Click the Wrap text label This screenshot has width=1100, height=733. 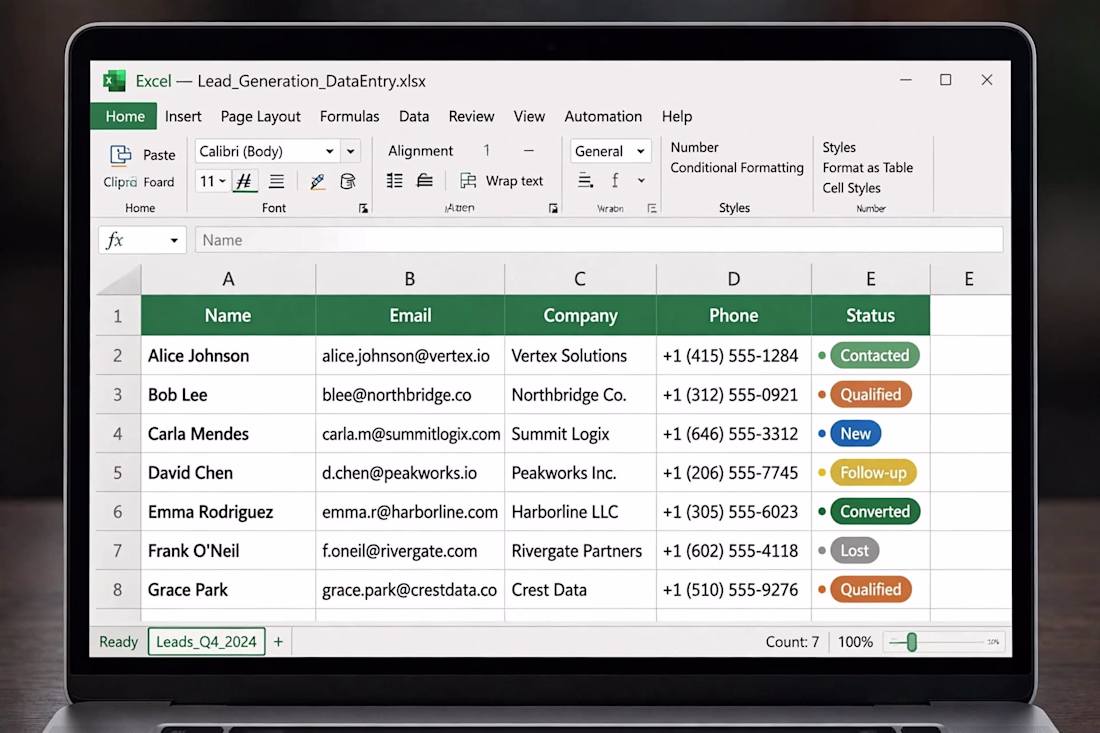pos(514,181)
